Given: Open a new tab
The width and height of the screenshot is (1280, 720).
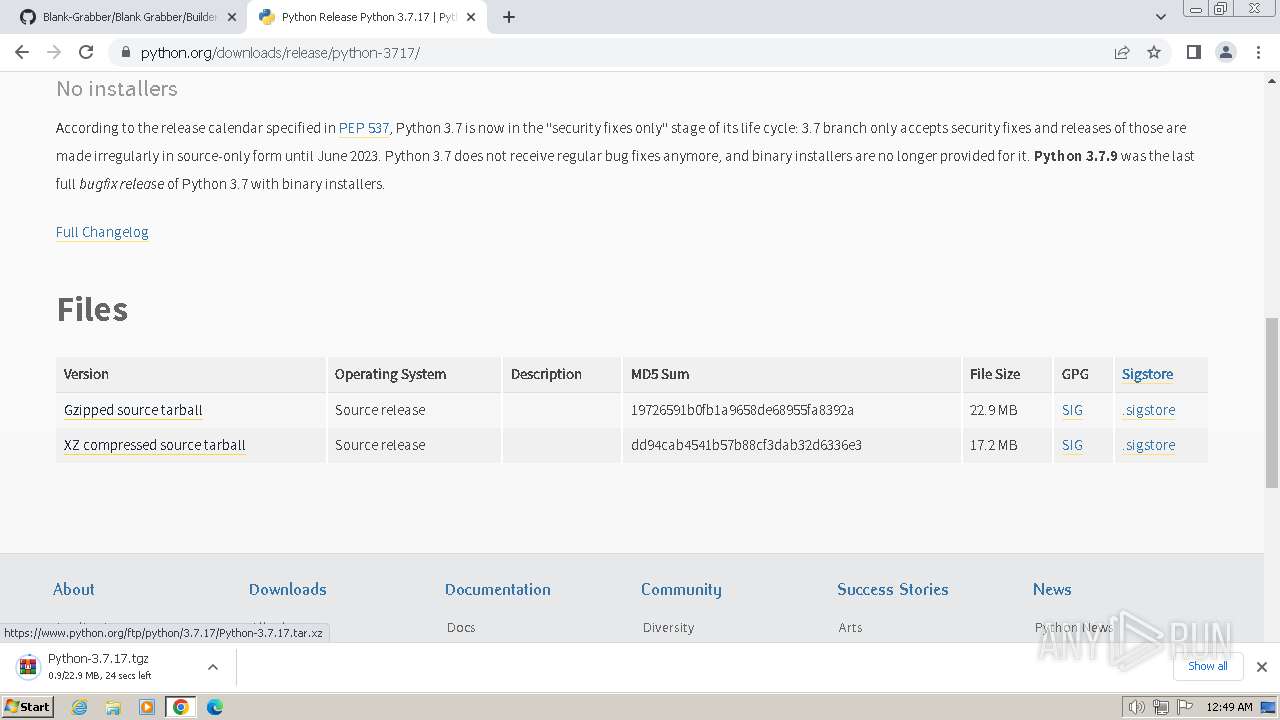Looking at the screenshot, I should (509, 17).
